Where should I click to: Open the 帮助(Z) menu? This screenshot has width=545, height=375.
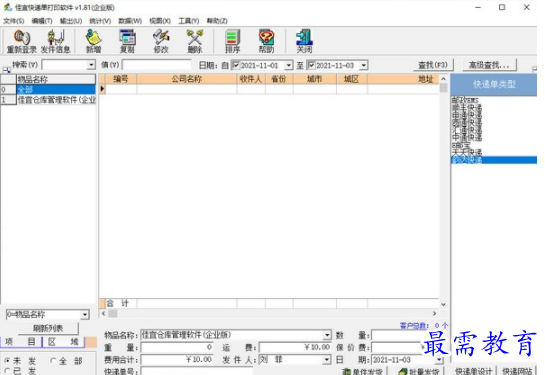pyautogui.click(x=217, y=21)
